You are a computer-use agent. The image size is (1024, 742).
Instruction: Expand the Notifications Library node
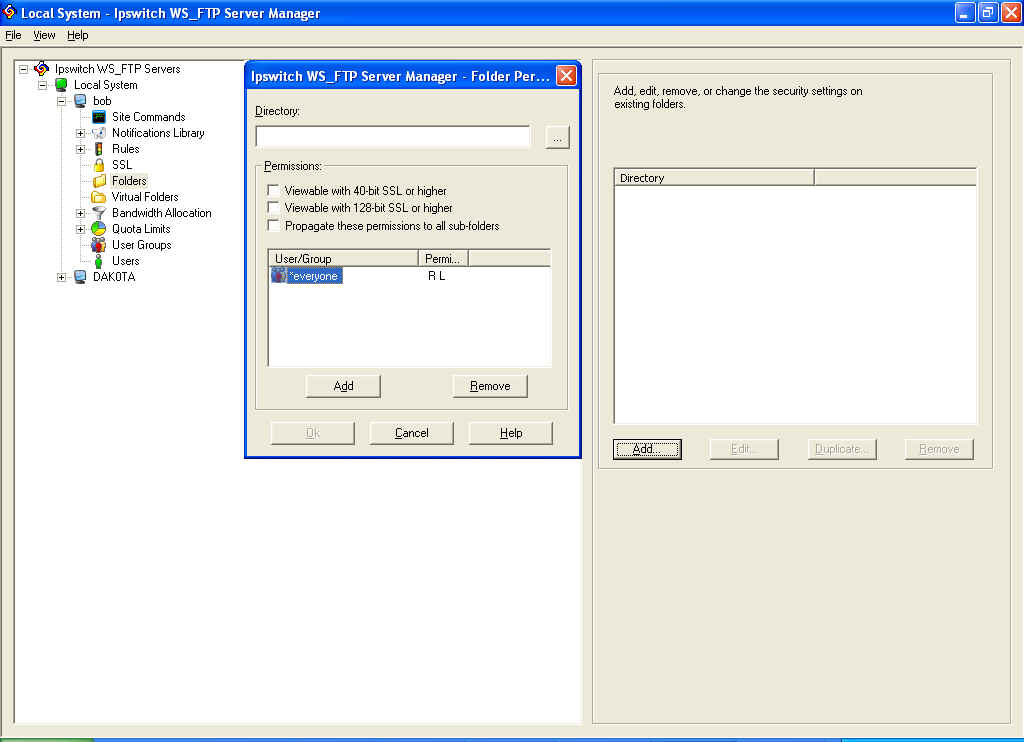(x=81, y=133)
